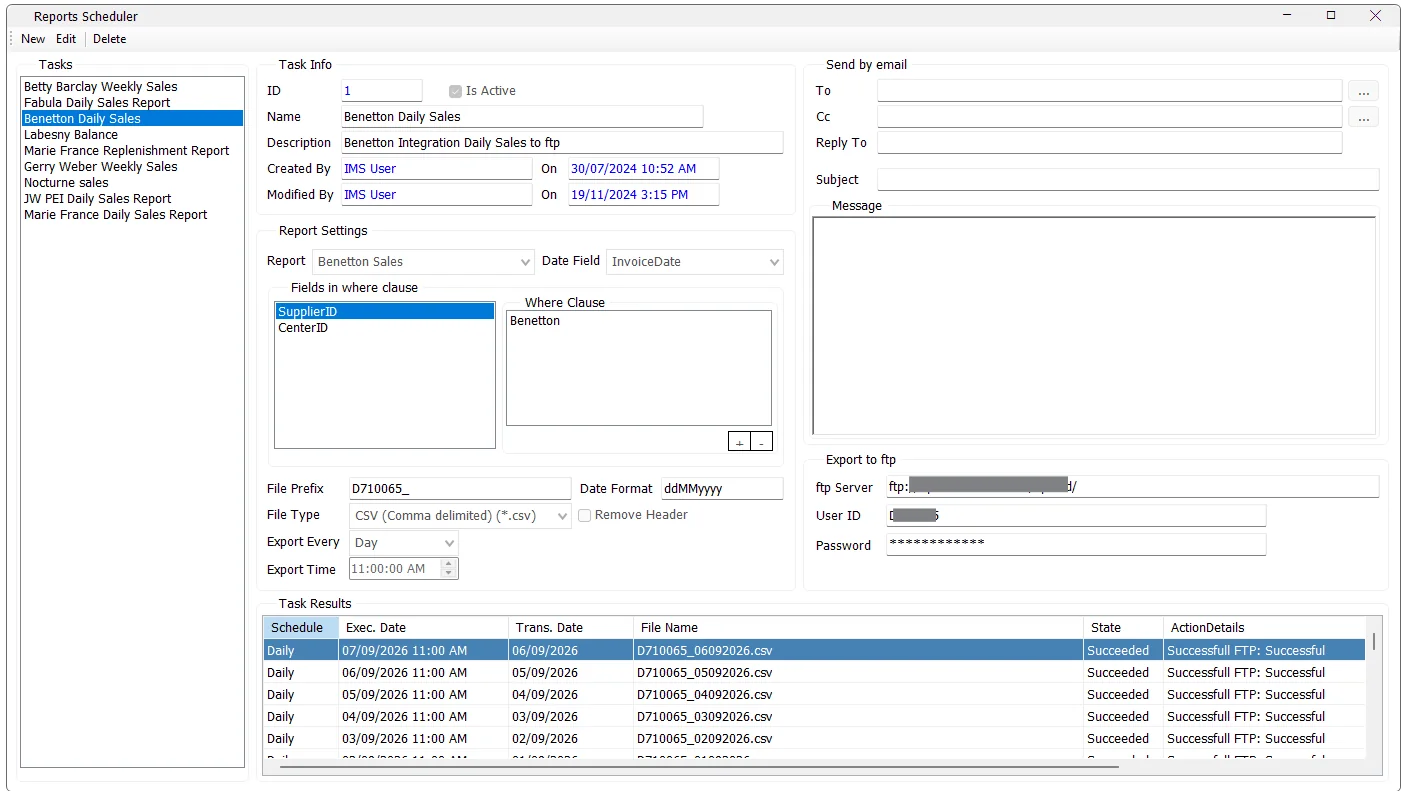
Task: Click inside the Message text area
Action: coord(1094,326)
